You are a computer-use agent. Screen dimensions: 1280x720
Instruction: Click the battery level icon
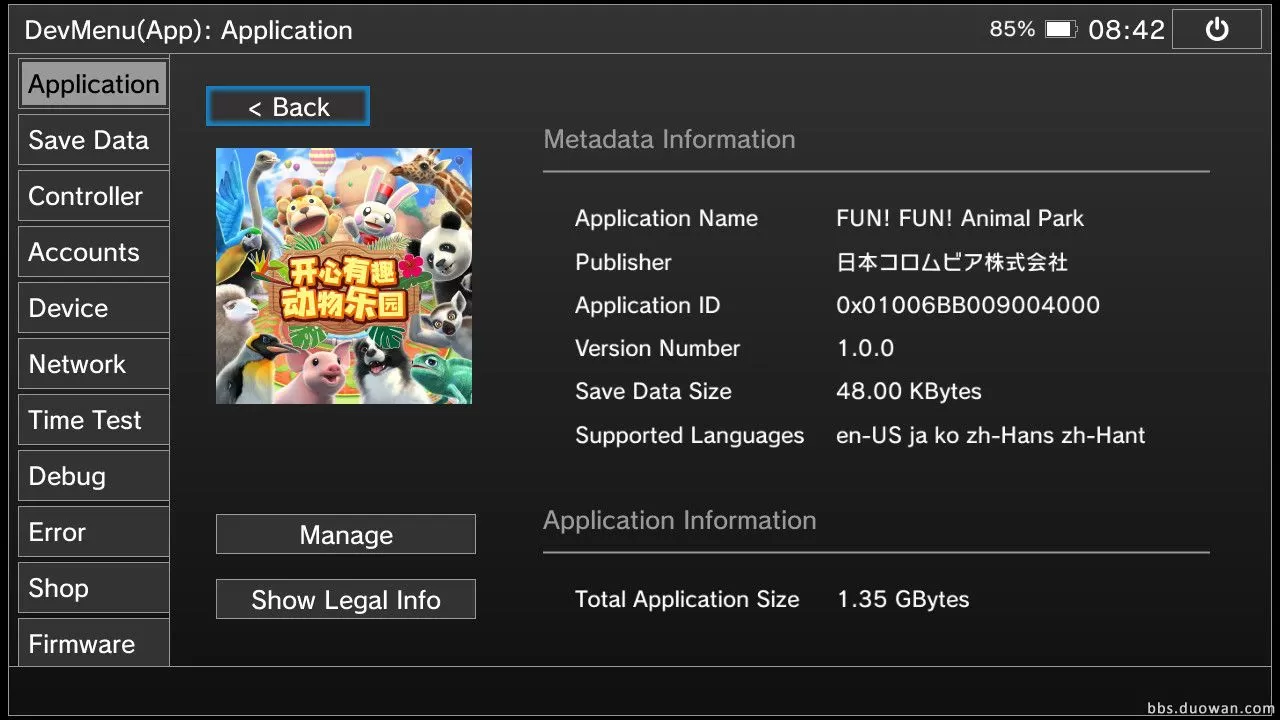pos(1060,30)
